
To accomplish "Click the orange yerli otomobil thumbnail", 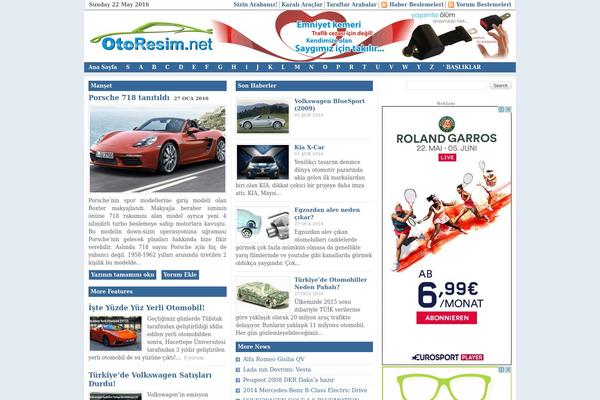I will click(x=116, y=333).
